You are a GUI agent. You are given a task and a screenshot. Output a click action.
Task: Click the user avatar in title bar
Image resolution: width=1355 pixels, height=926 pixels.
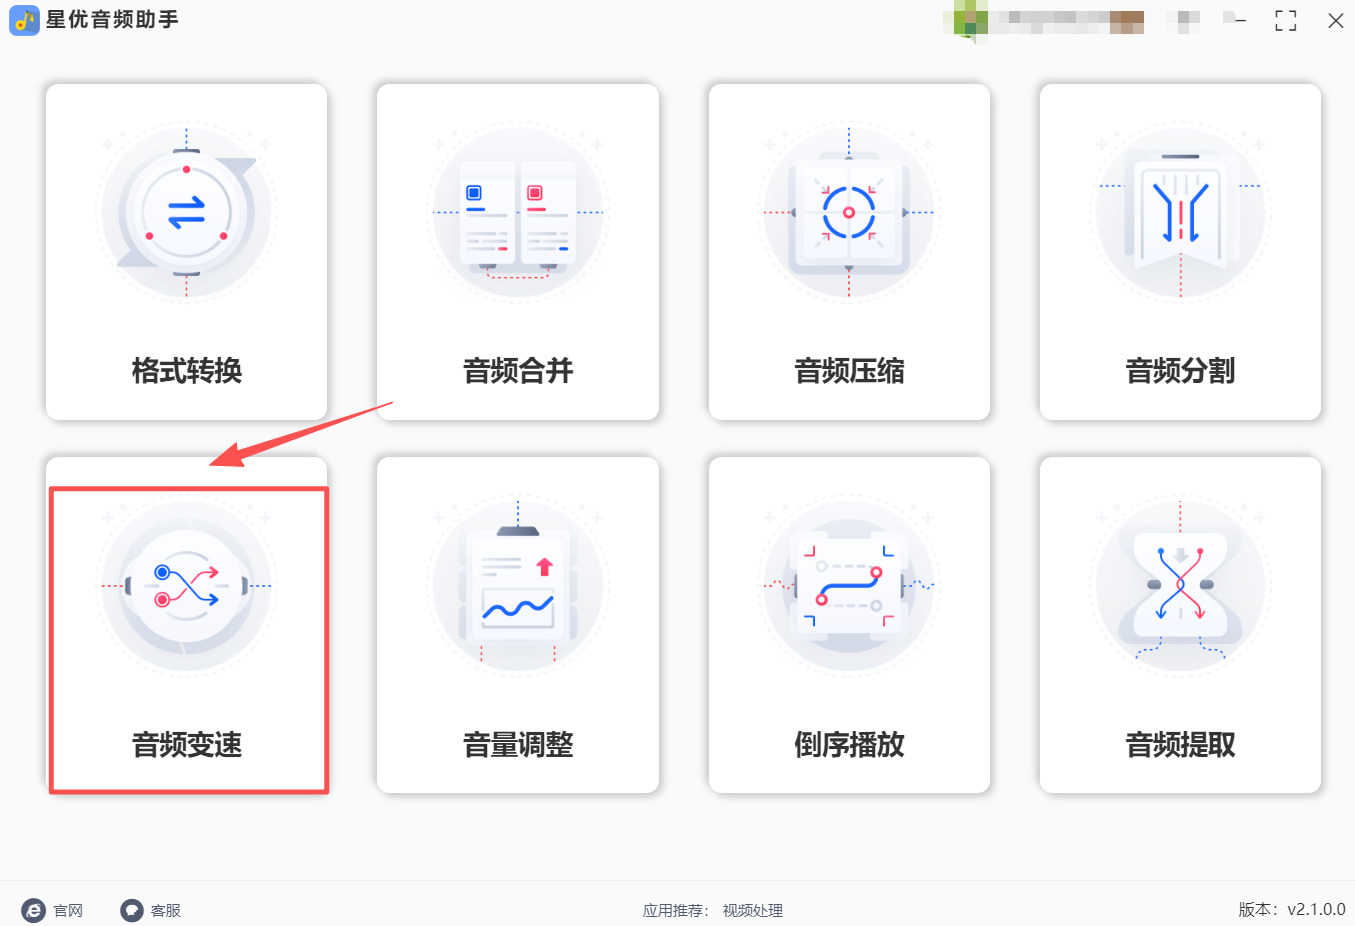(x=970, y=21)
